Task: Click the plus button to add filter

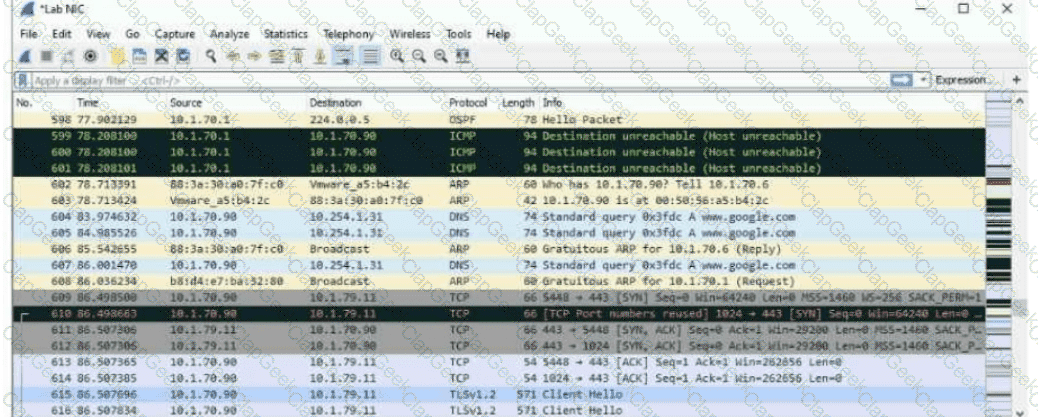Action: click(x=1016, y=80)
